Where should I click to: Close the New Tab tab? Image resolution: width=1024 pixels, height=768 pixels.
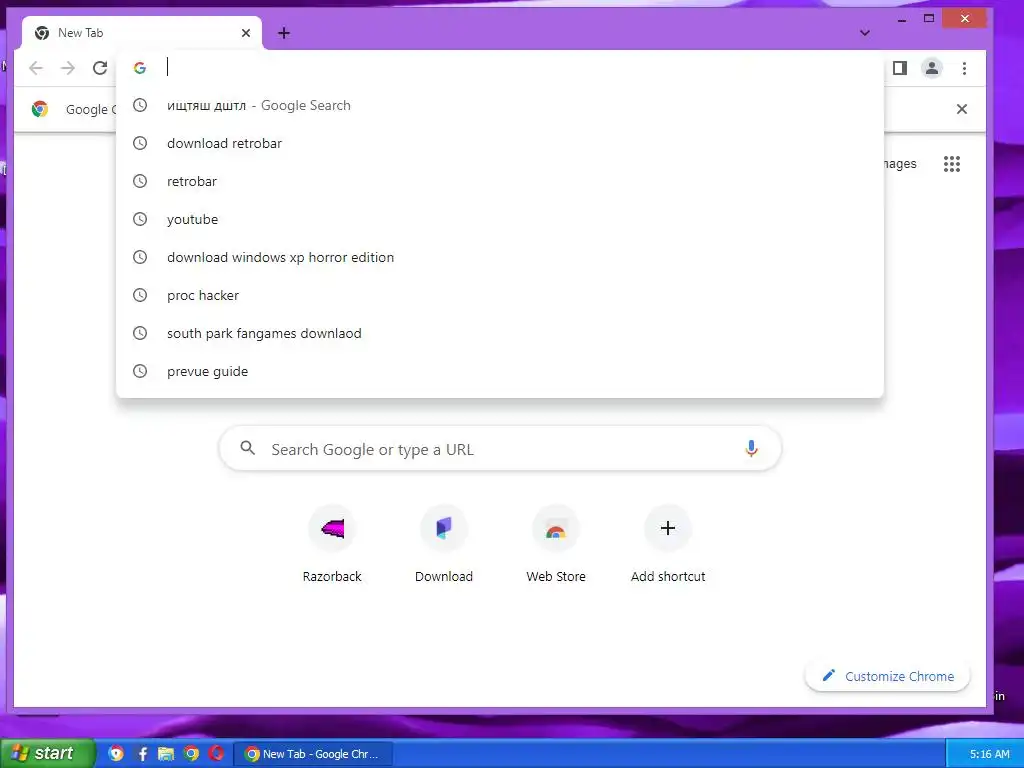(x=246, y=33)
